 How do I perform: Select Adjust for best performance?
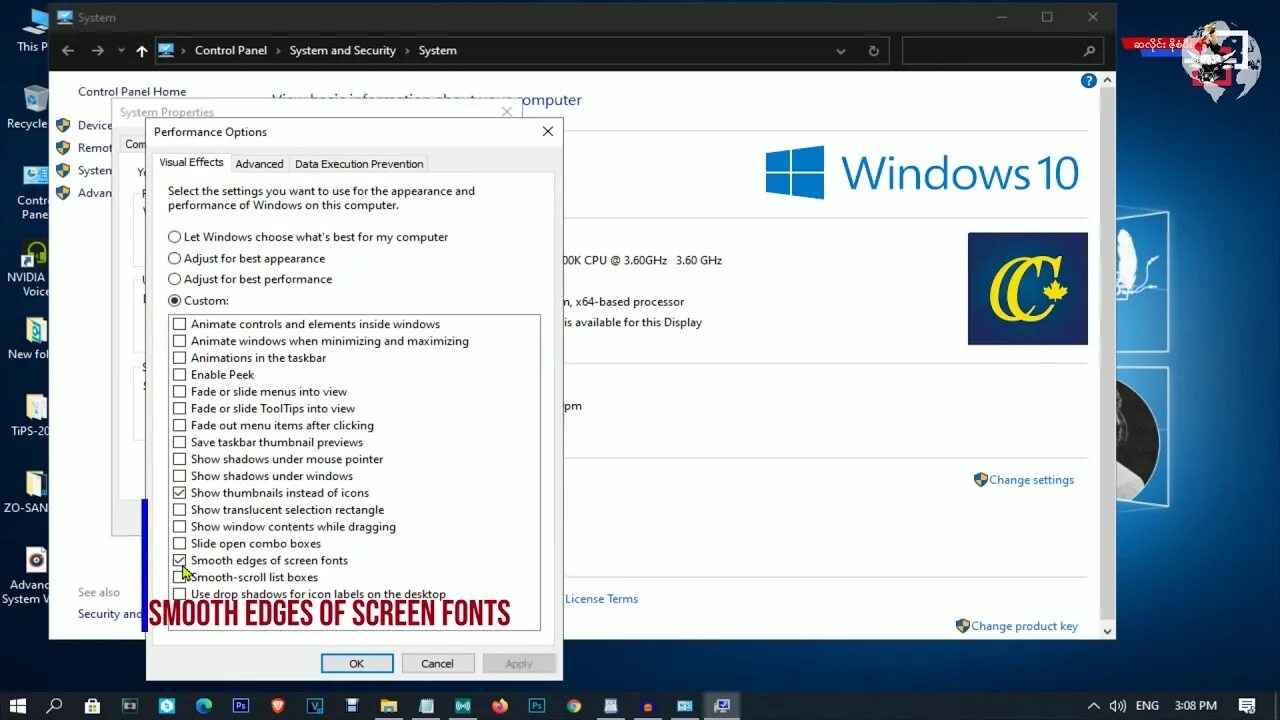[x=175, y=279]
